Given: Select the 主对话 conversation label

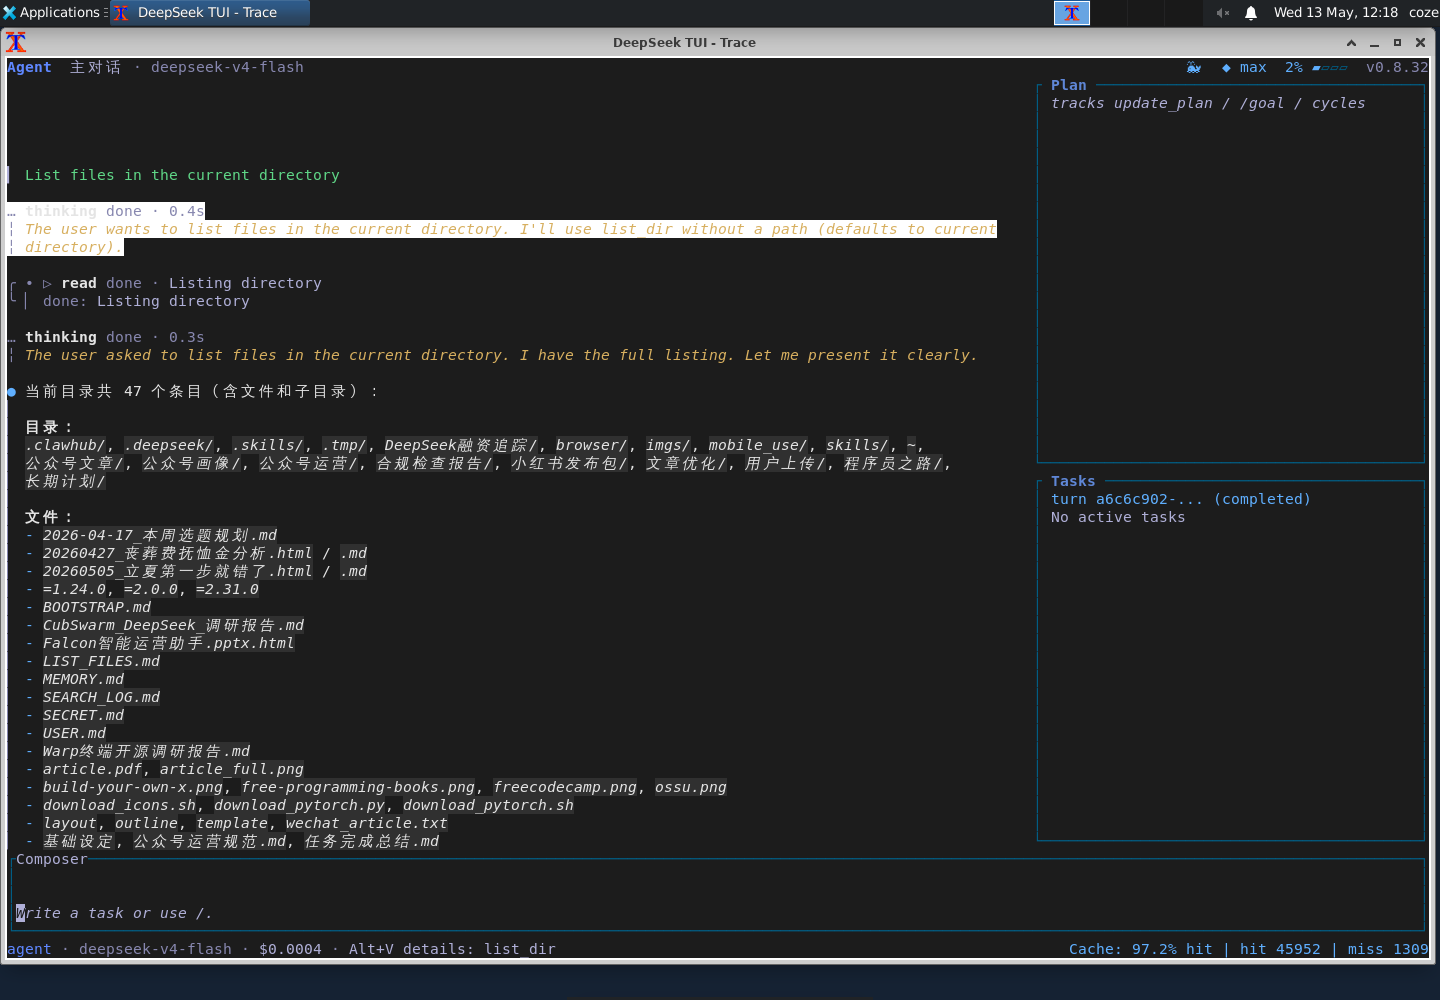Looking at the screenshot, I should point(95,67).
